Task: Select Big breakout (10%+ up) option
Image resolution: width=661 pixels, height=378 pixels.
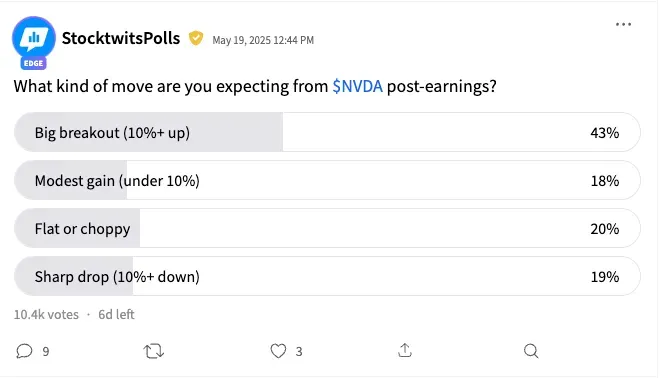Action: pyautogui.click(x=327, y=132)
